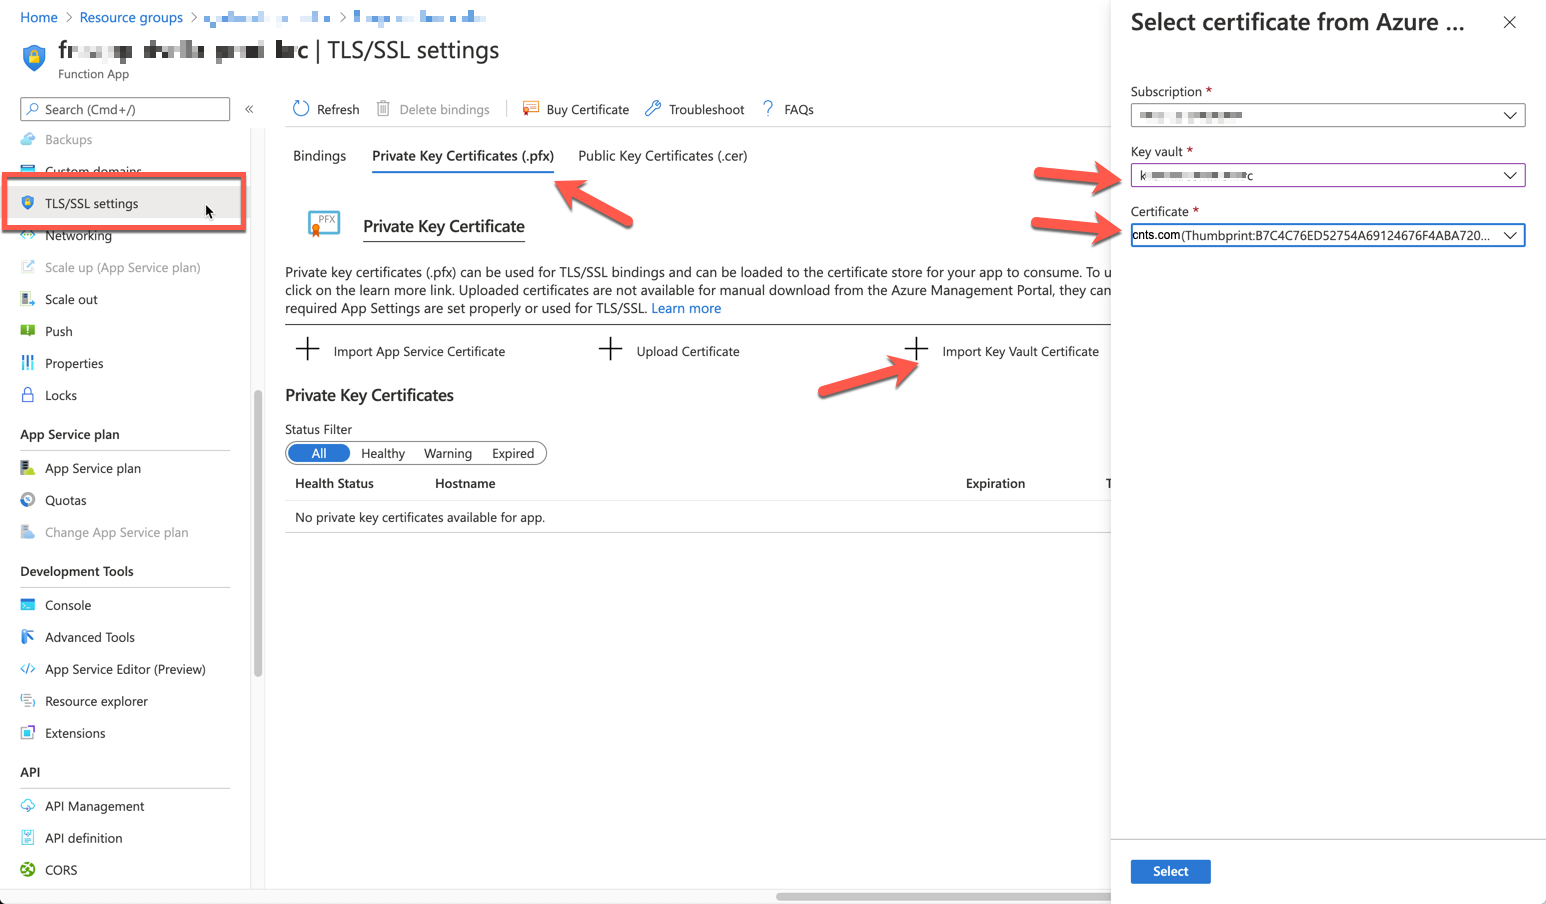
Task: Click the Advanced Tools icon
Action: (x=28, y=637)
